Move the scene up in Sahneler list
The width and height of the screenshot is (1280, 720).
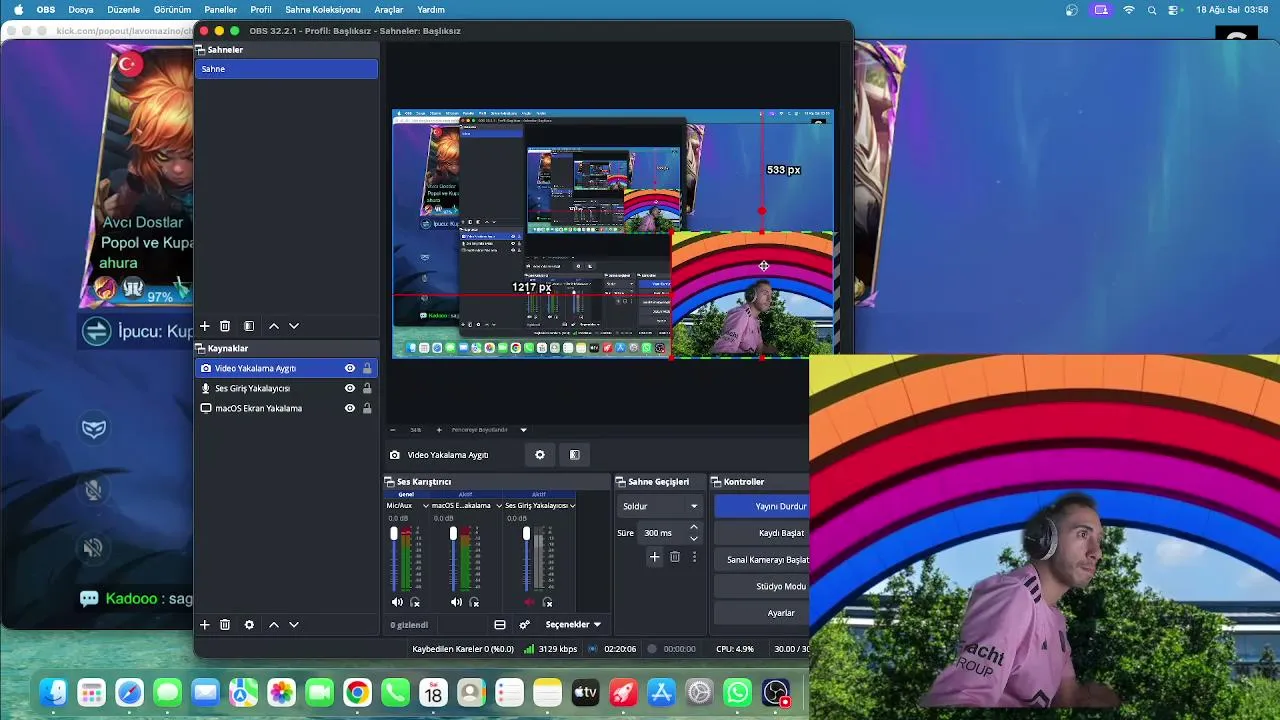click(274, 326)
